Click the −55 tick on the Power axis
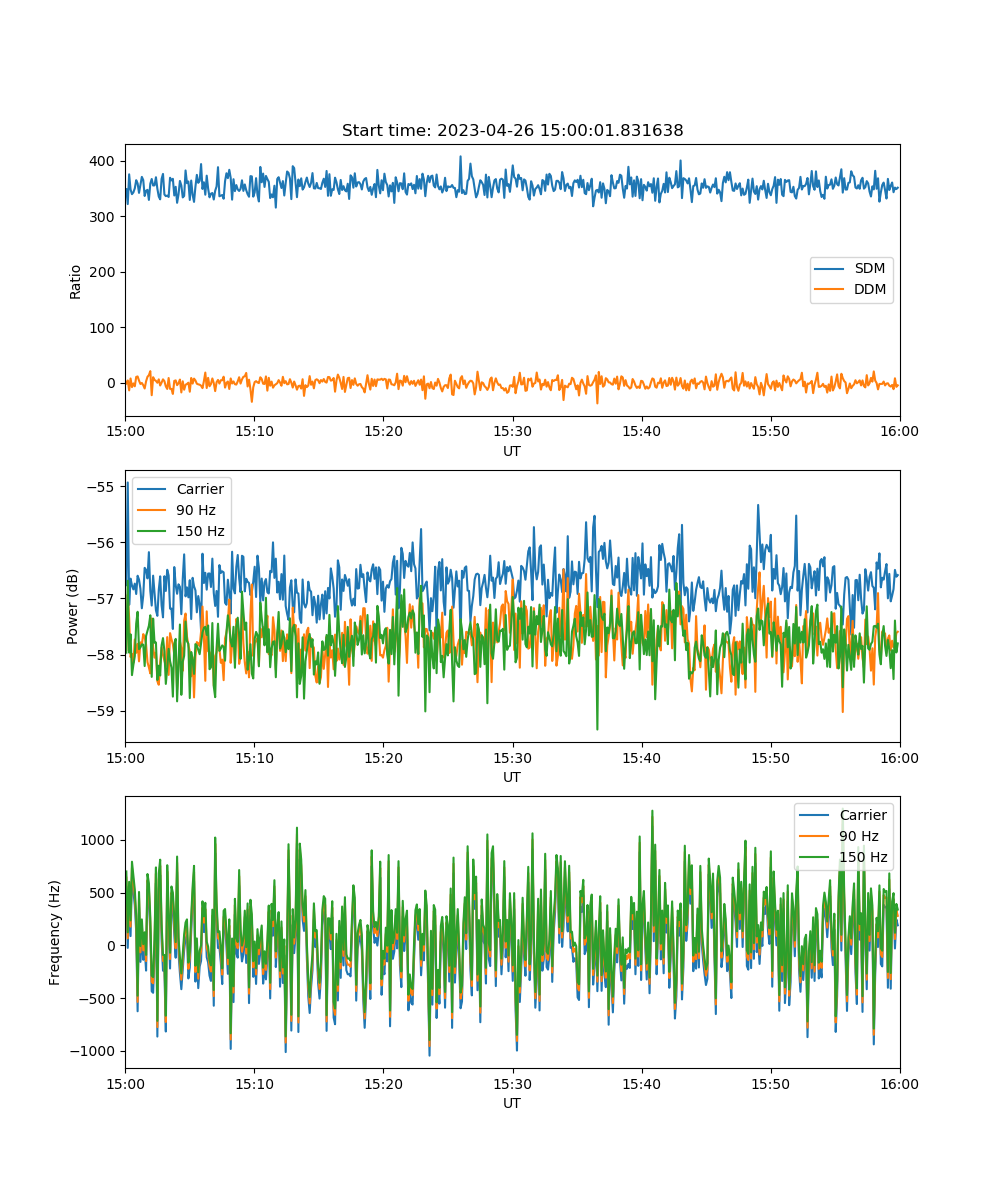Screen dimensions: 1000x1200 (102, 487)
